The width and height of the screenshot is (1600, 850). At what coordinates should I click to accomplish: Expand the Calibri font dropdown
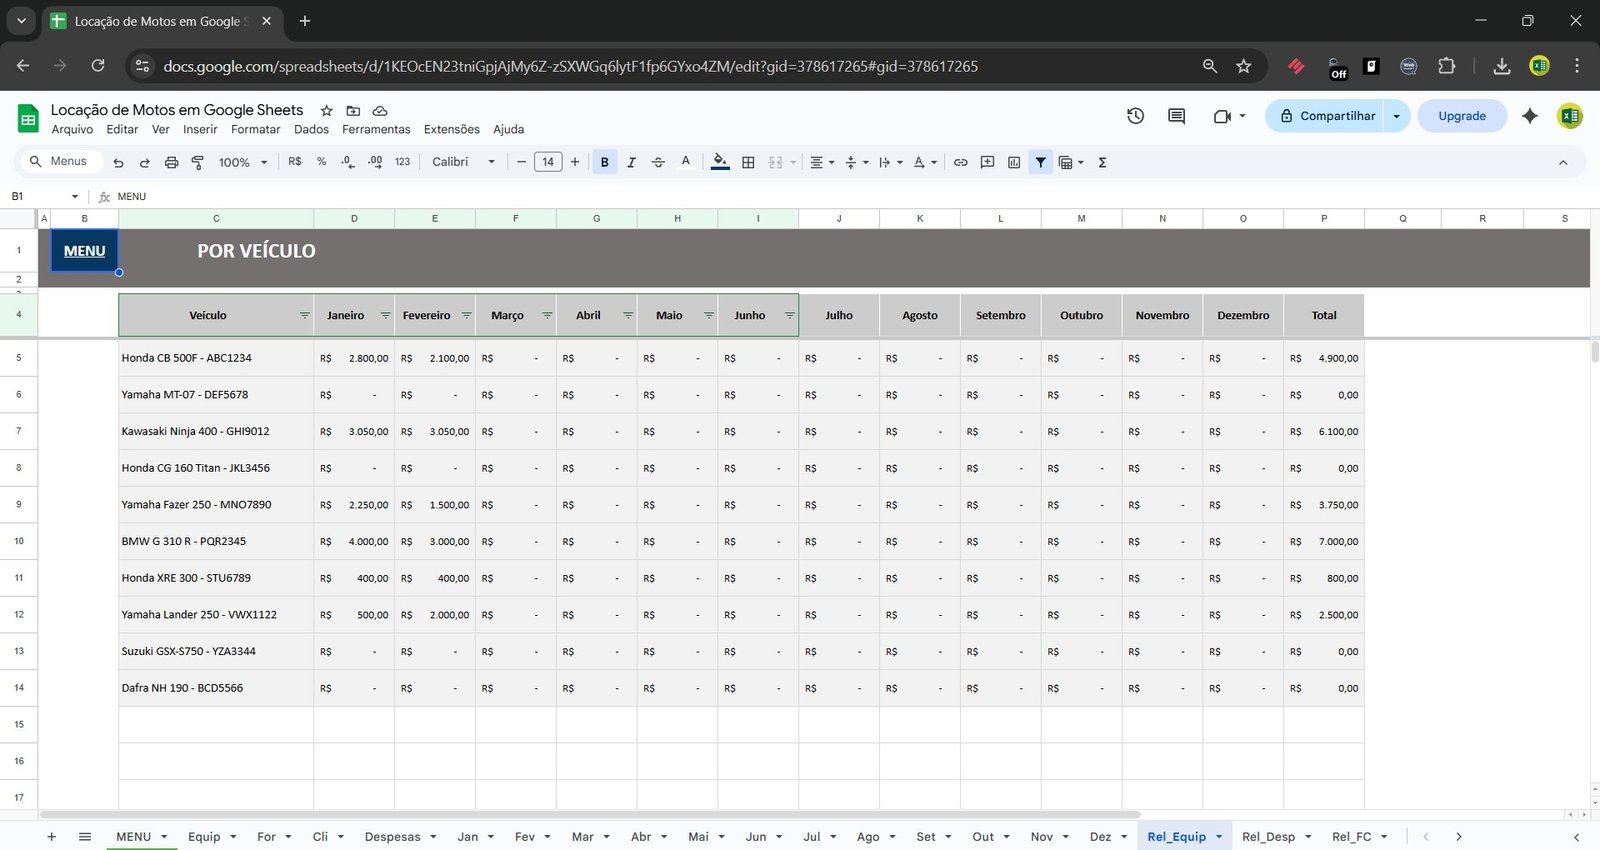tap(463, 162)
